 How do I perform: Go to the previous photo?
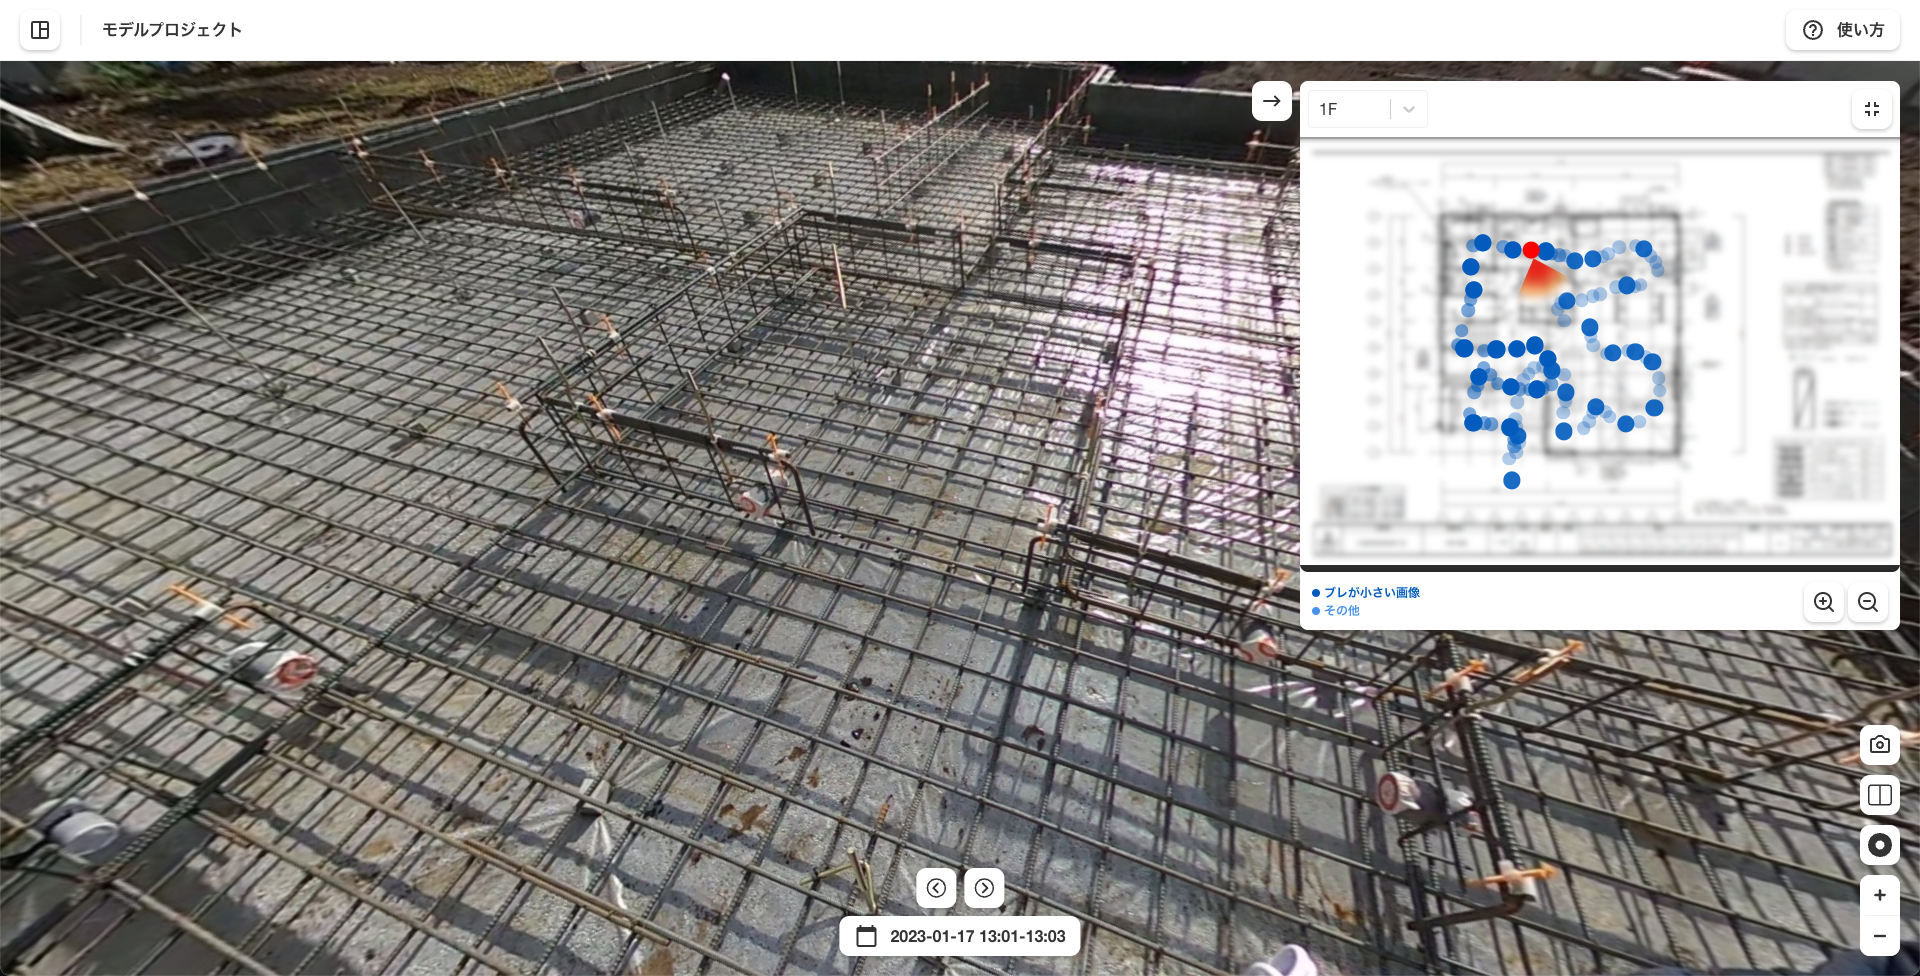pyautogui.click(x=936, y=888)
